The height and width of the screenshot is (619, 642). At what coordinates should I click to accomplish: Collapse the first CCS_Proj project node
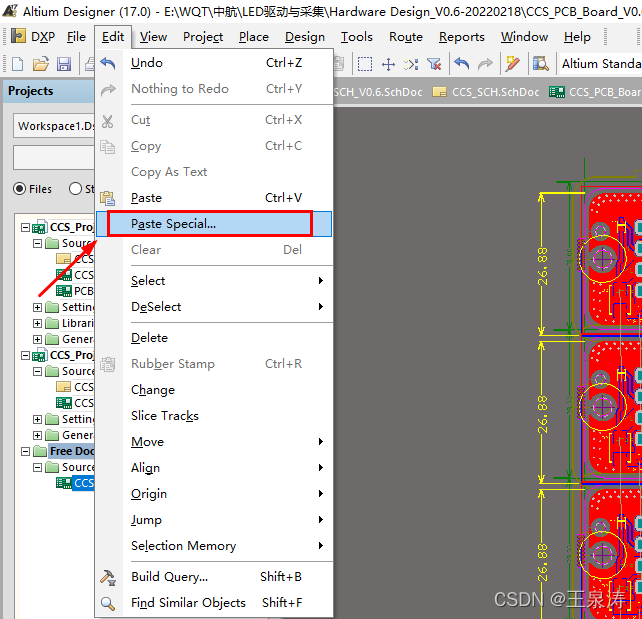coord(25,227)
